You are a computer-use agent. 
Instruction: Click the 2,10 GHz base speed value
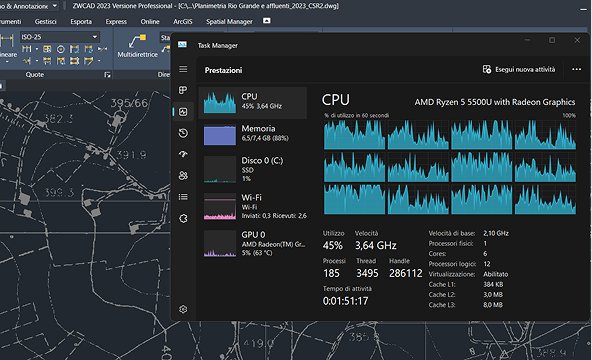click(x=496, y=234)
